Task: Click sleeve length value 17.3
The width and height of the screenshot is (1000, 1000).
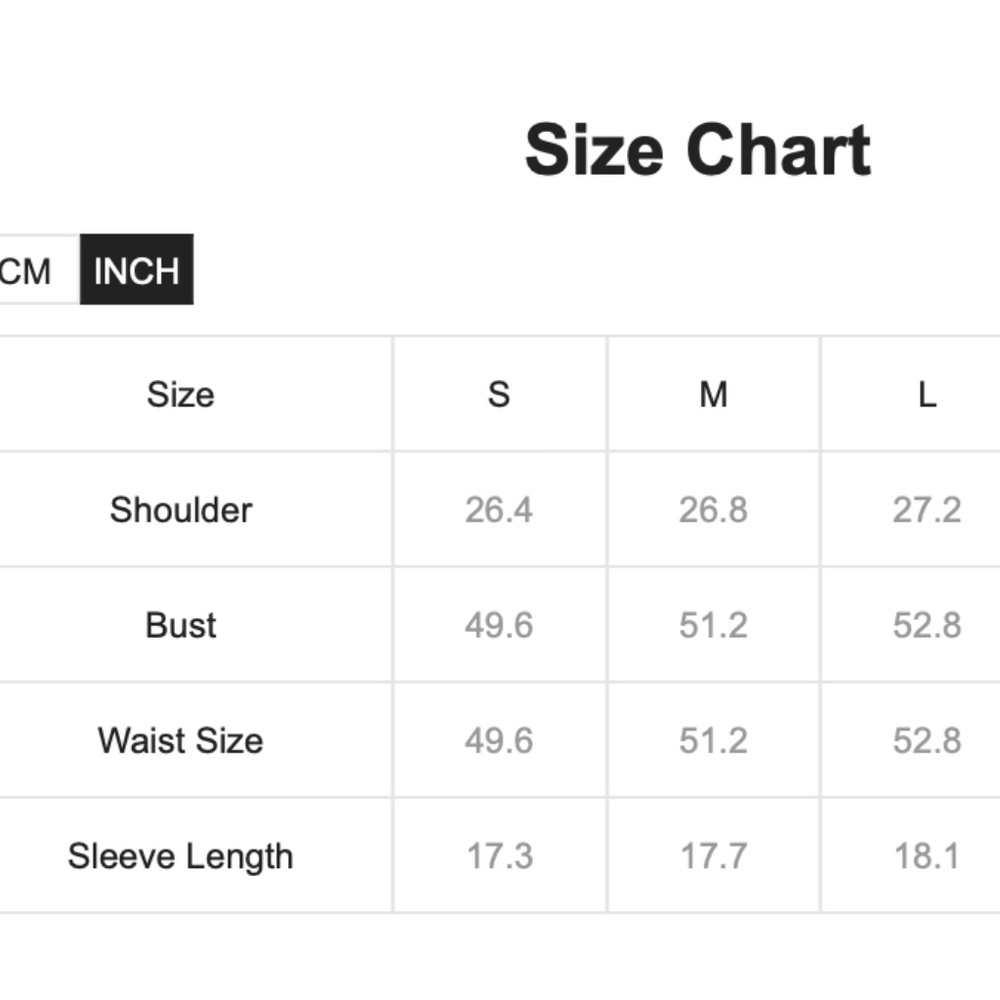Action: coord(499,856)
